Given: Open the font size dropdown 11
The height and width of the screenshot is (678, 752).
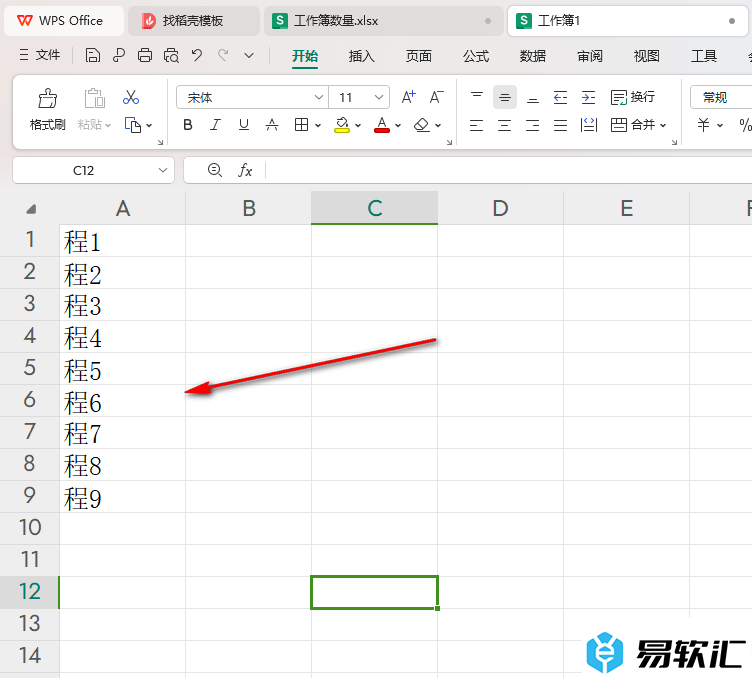Looking at the screenshot, I should pos(379,97).
